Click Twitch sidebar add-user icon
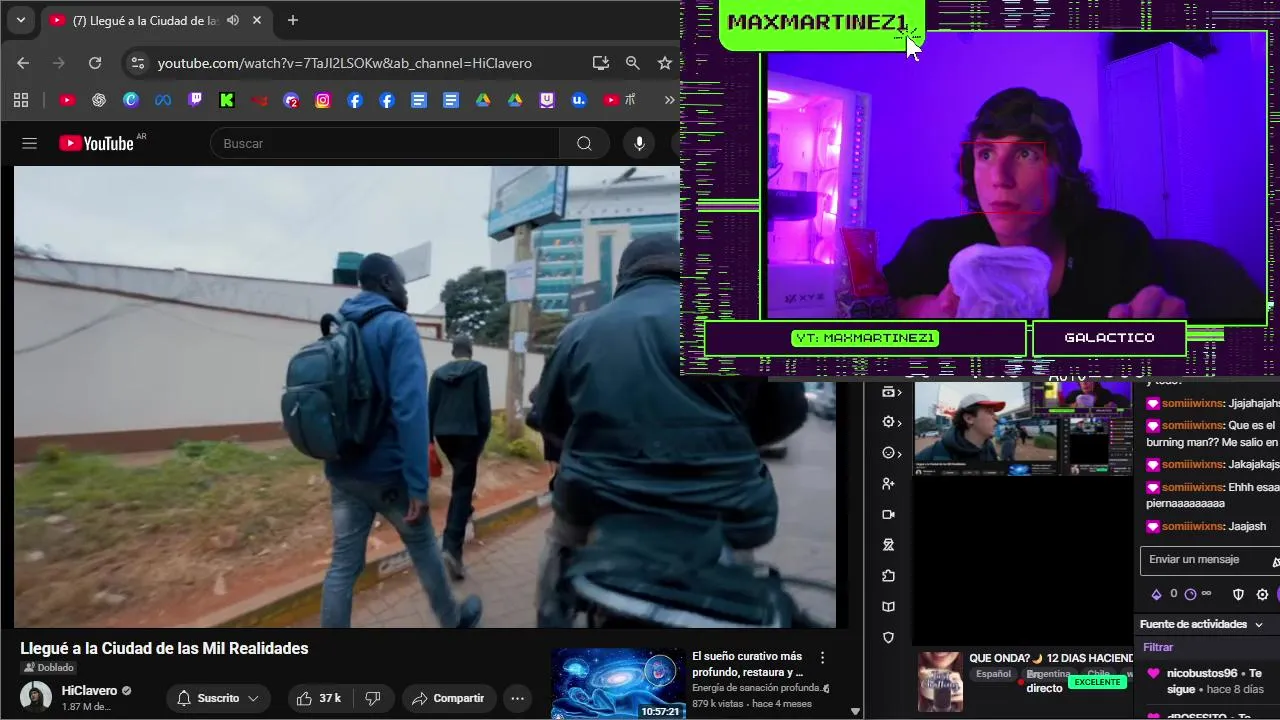1280x720 pixels. 888,484
